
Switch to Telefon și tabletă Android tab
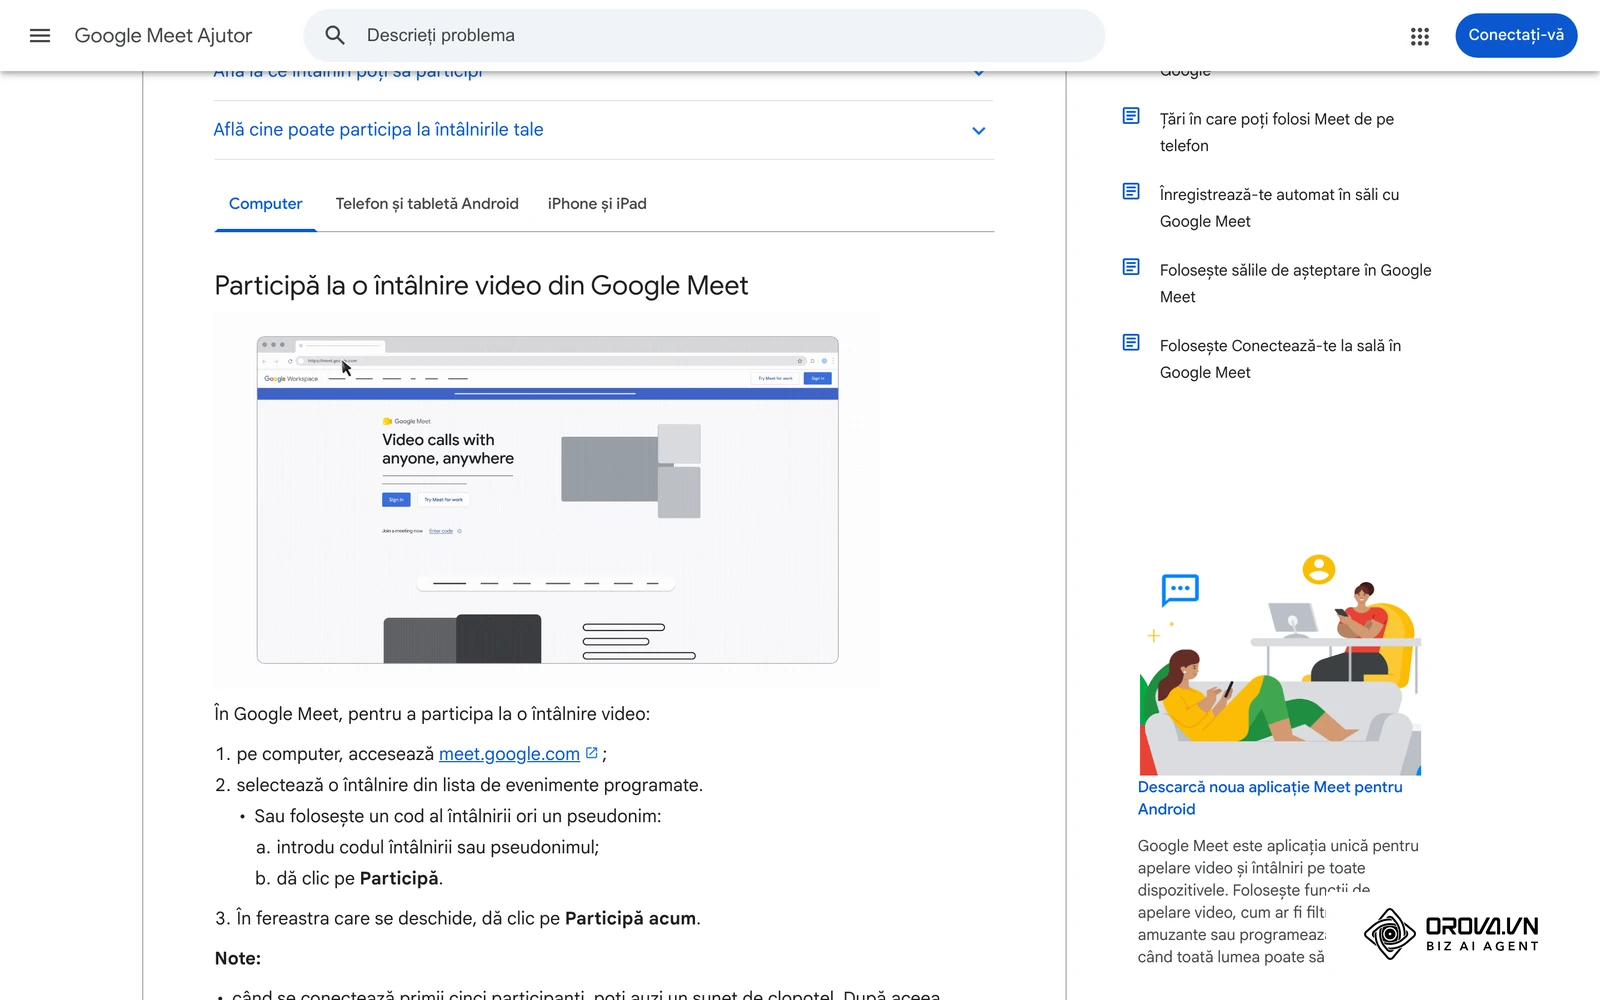pos(427,204)
